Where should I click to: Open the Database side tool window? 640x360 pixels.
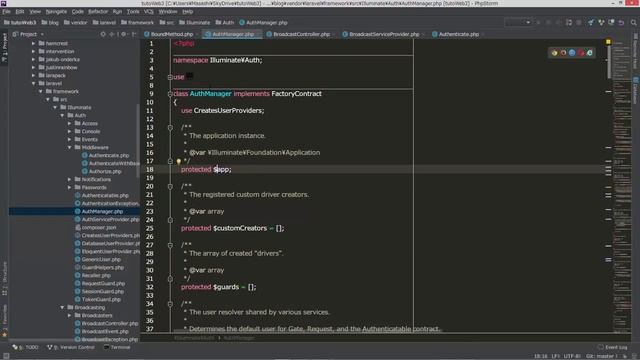tap(636, 91)
